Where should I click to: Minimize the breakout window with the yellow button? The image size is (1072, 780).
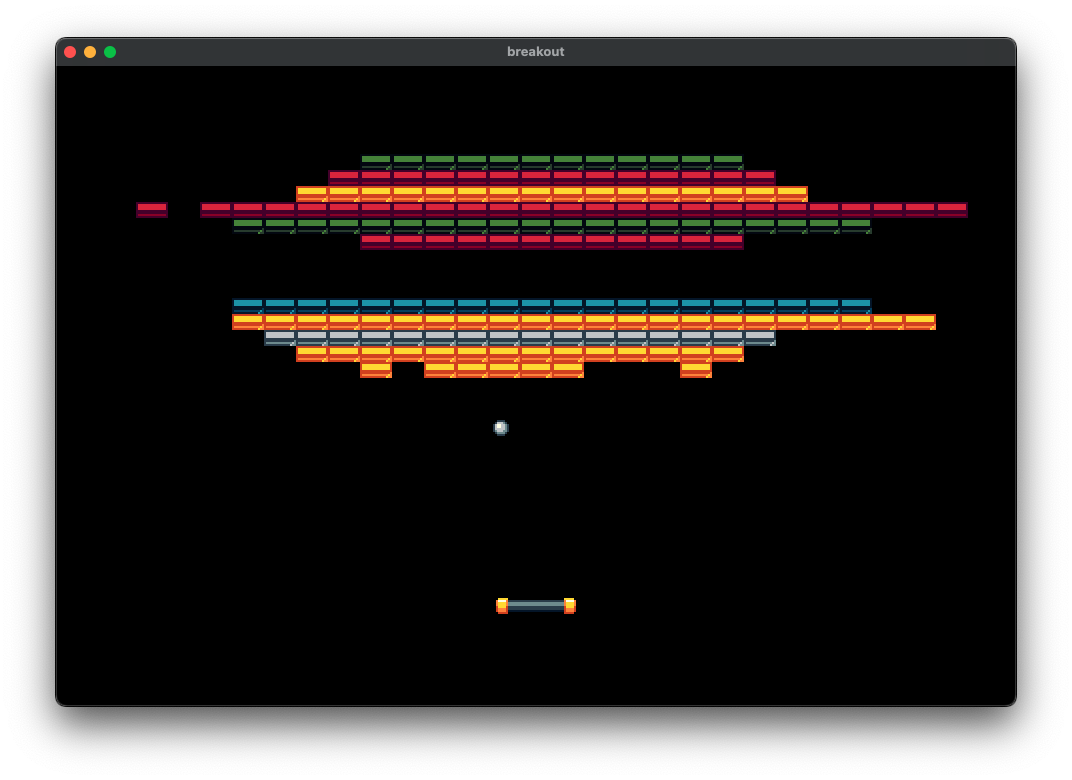coord(90,52)
